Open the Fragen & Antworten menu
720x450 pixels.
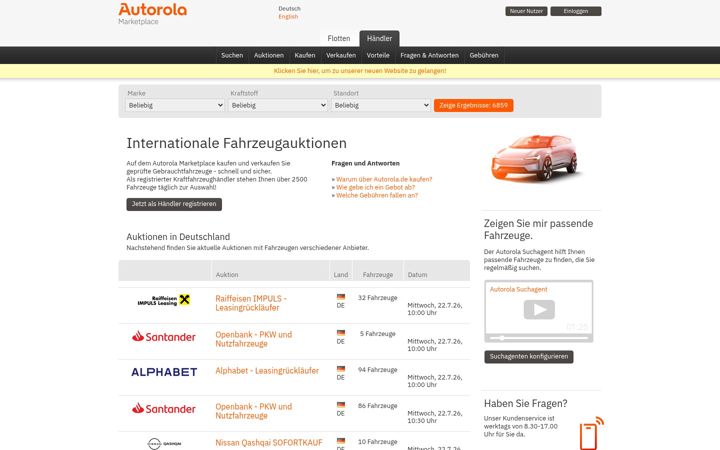point(429,55)
